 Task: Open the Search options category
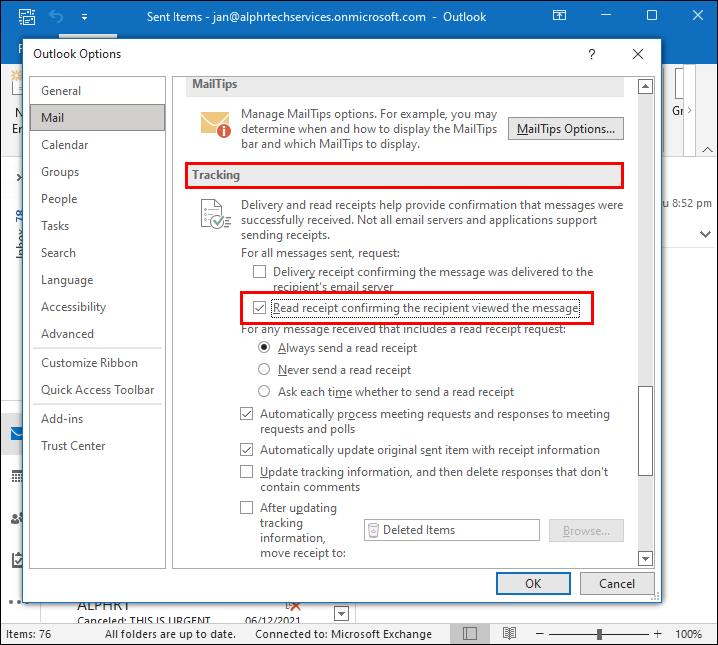click(98, 253)
